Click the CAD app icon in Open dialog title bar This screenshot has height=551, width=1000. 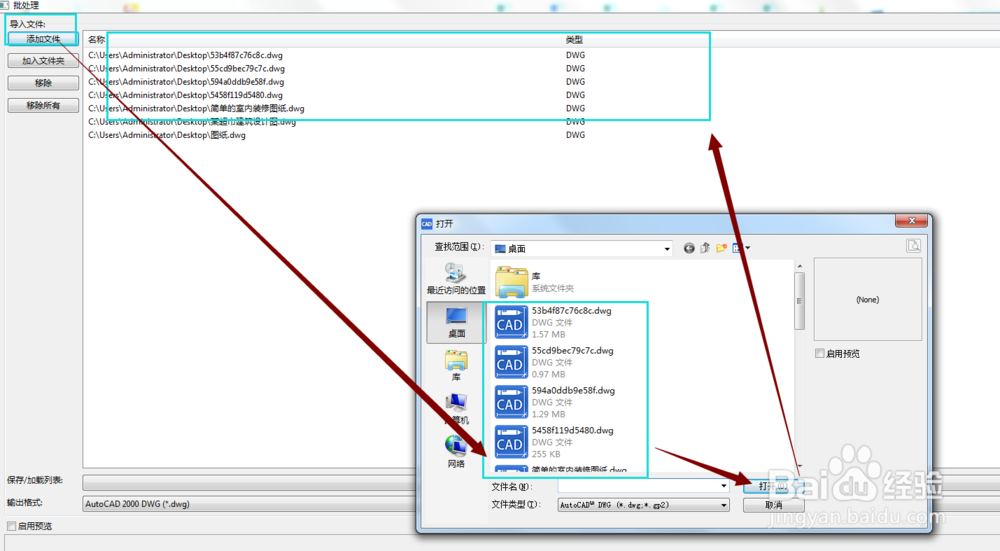pos(427,223)
